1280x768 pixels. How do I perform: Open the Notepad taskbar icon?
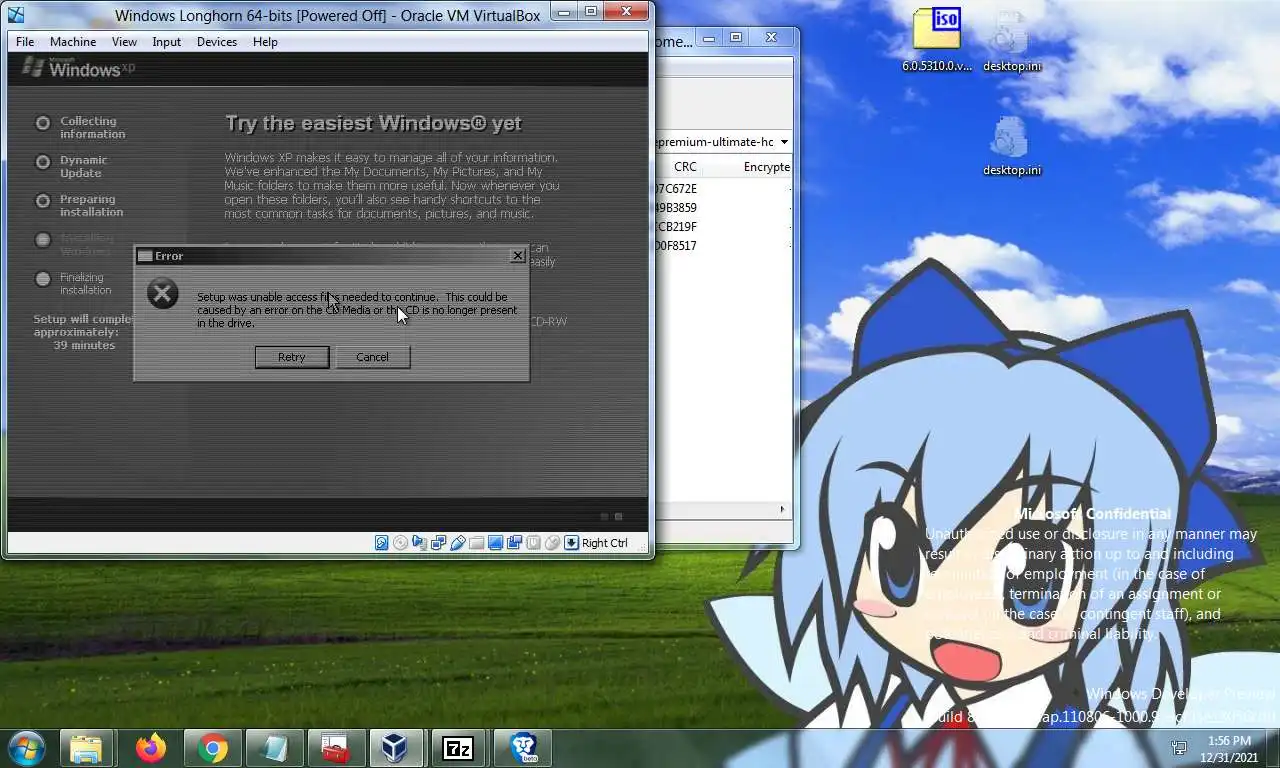[x=273, y=748]
